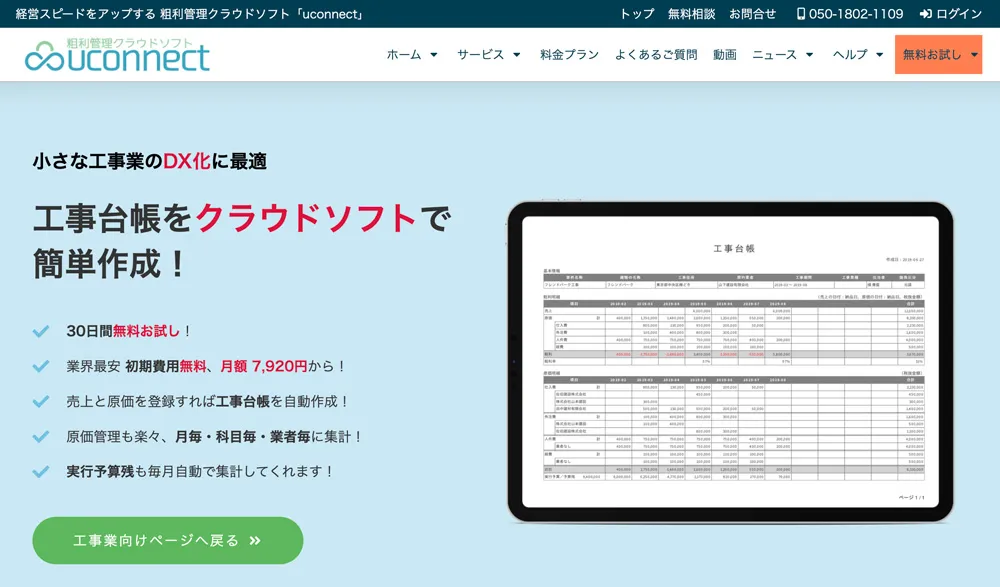Click the phone icon beside 050-1802-1109

tap(801, 14)
